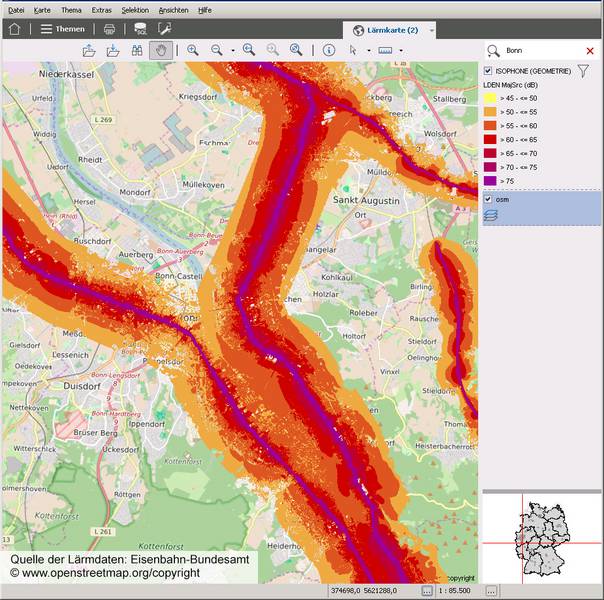Viewport: 604px width, 600px height.
Task: Click the Zoom in magnifier
Action: tap(193, 50)
